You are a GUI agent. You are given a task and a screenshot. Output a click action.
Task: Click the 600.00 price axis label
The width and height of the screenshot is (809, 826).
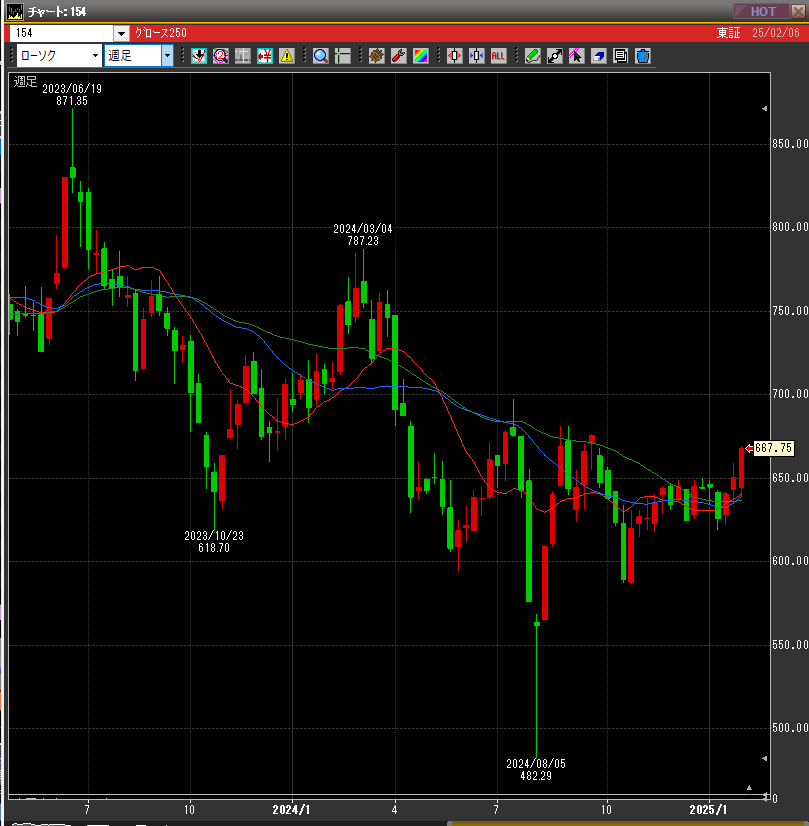(x=790, y=561)
